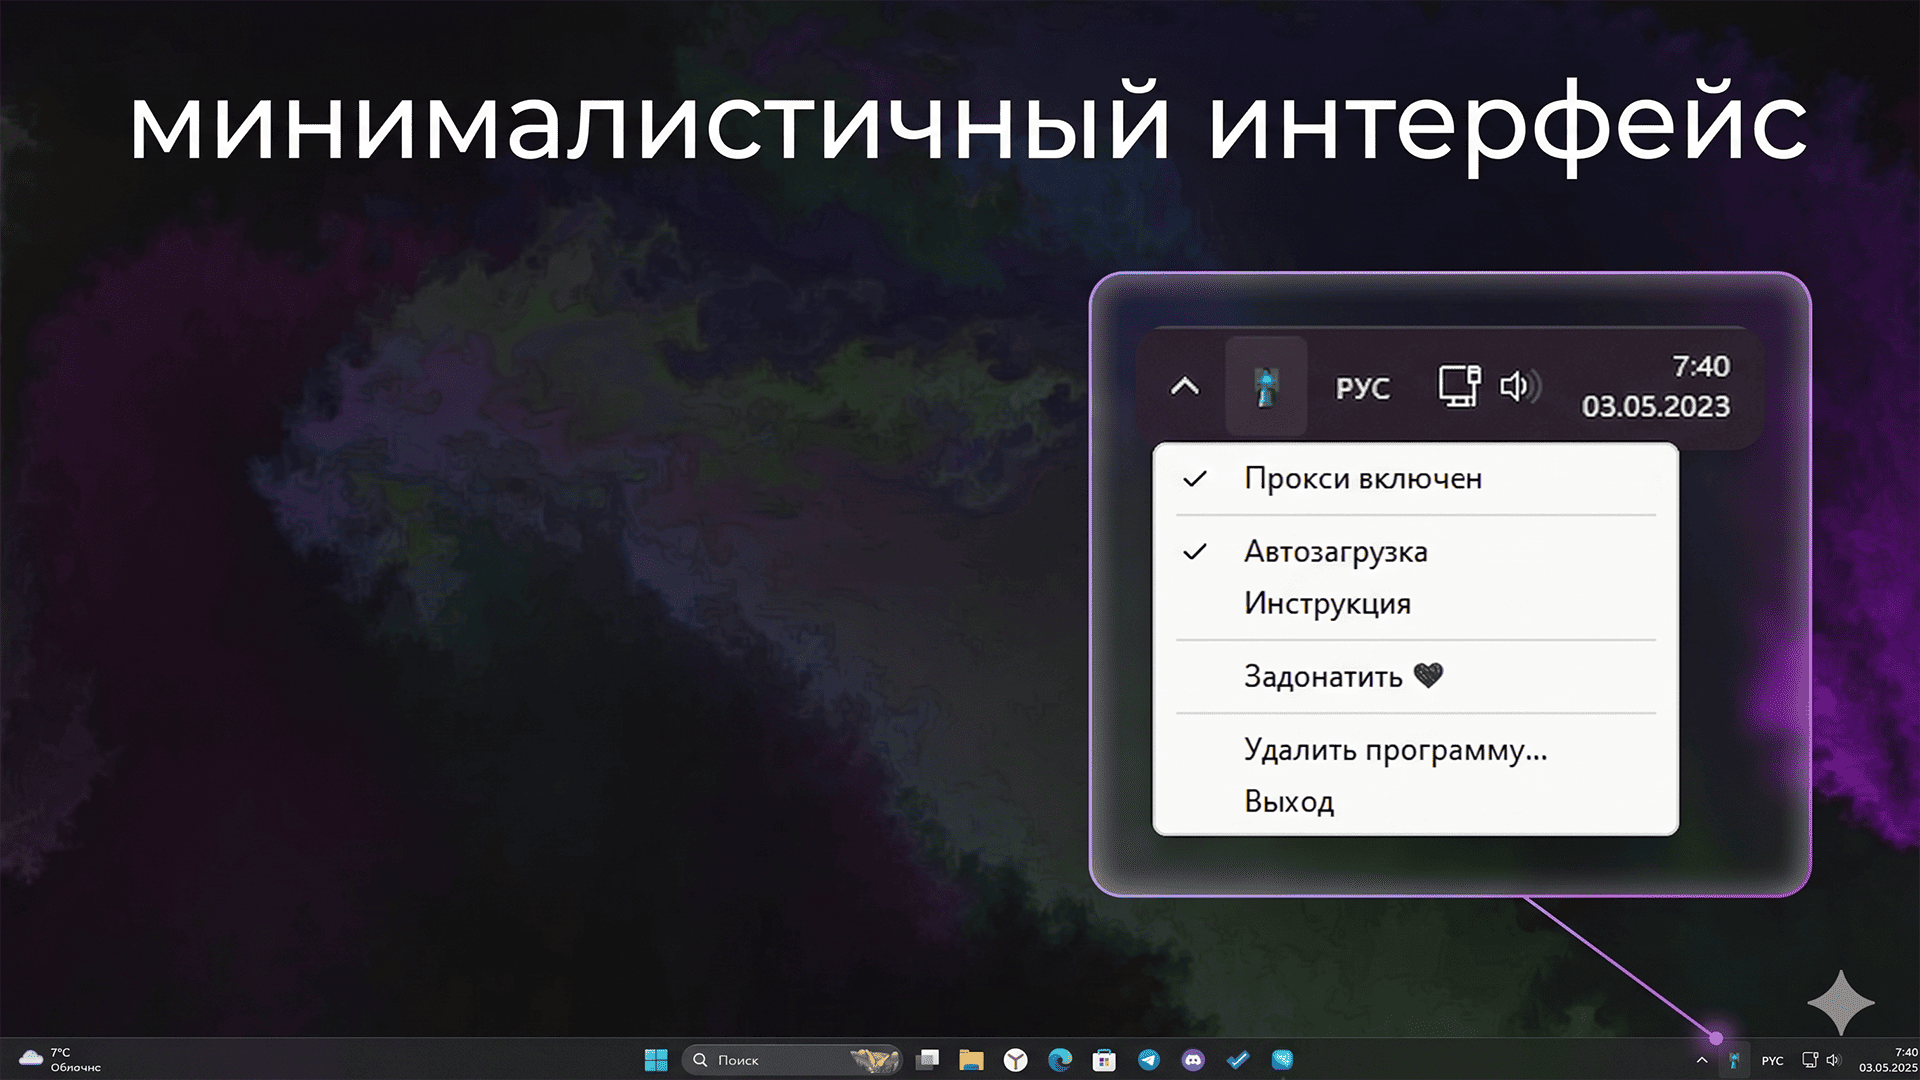Click the small volume icon on the real taskbar
This screenshot has height=1080, width=1920.
[x=1833, y=1060]
